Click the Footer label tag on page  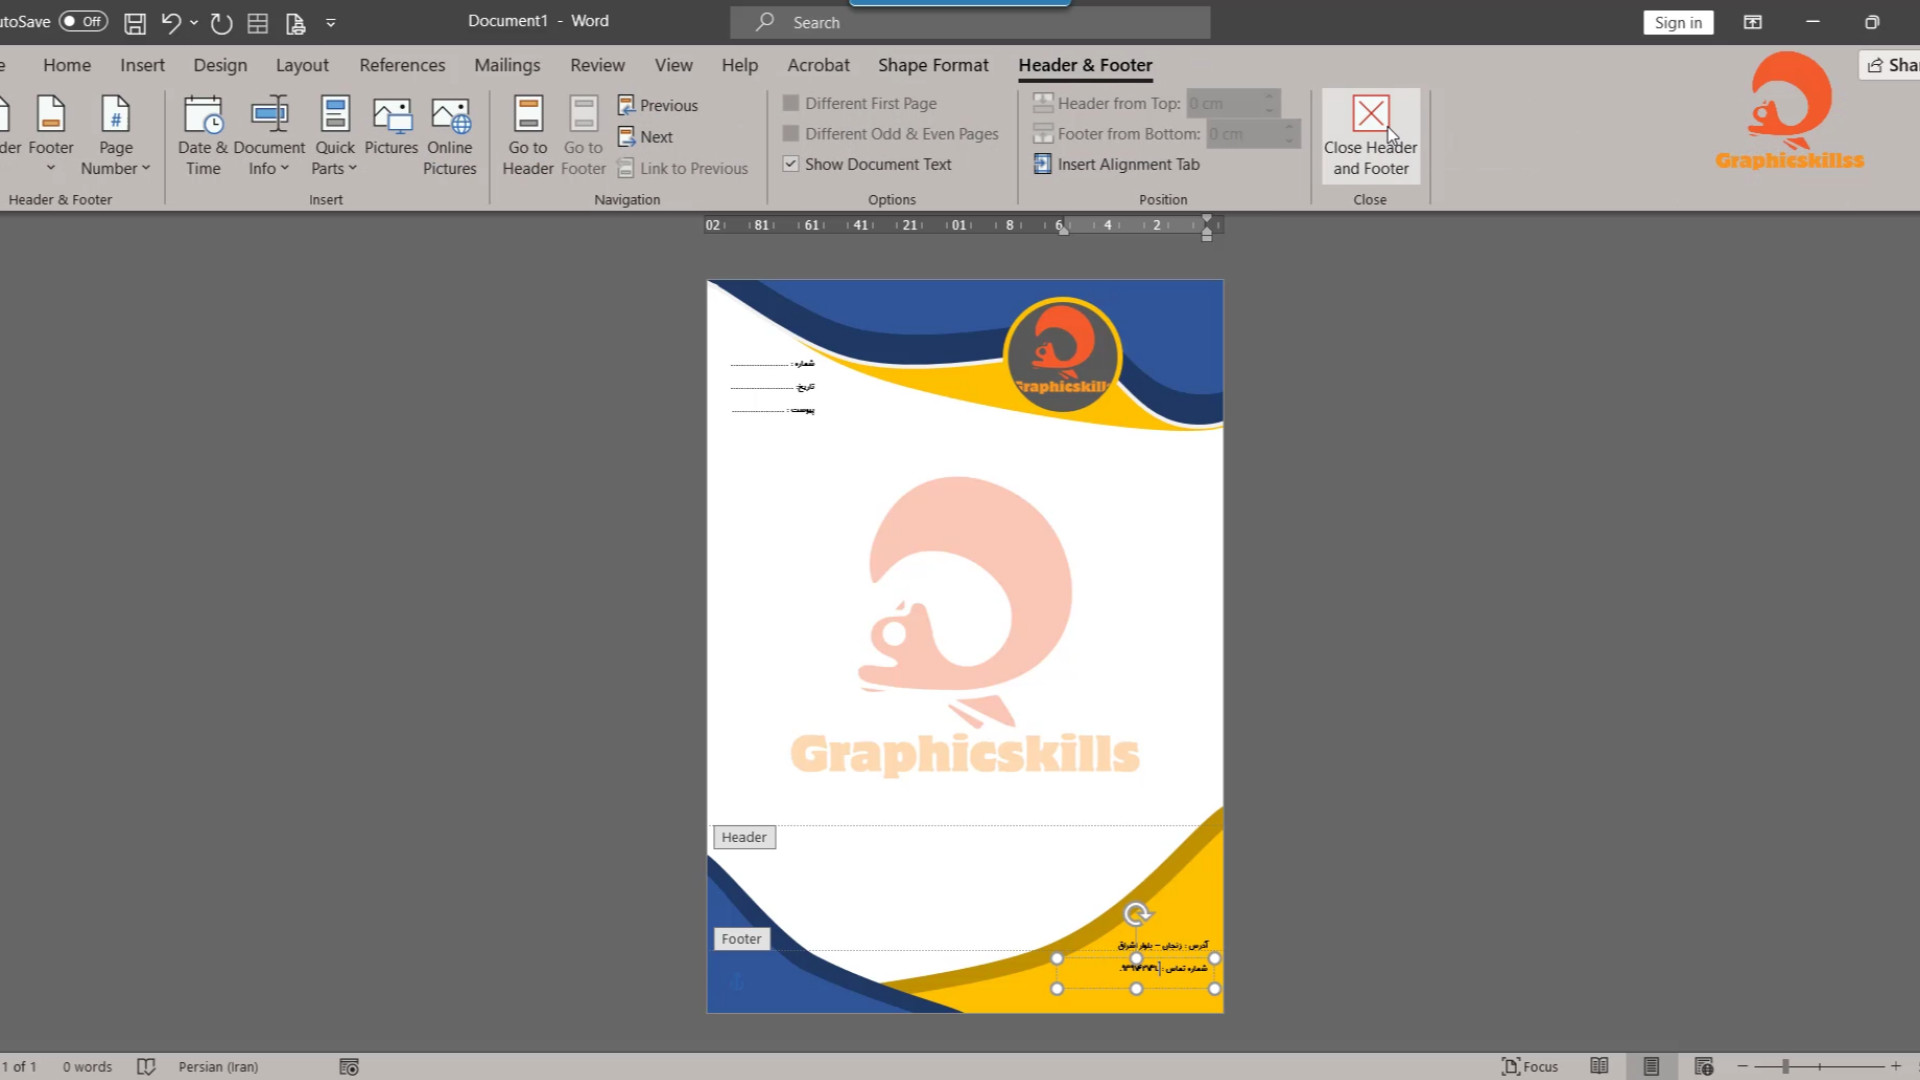741,939
